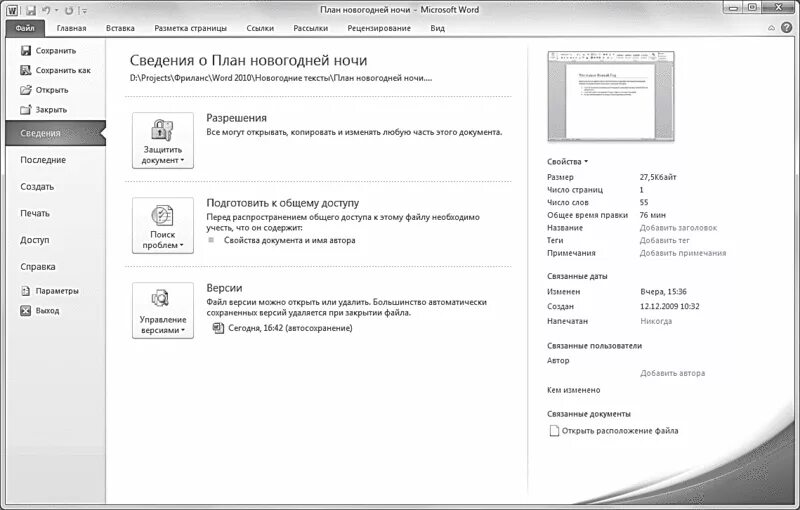Switch to the Файл tab

[25, 29]
